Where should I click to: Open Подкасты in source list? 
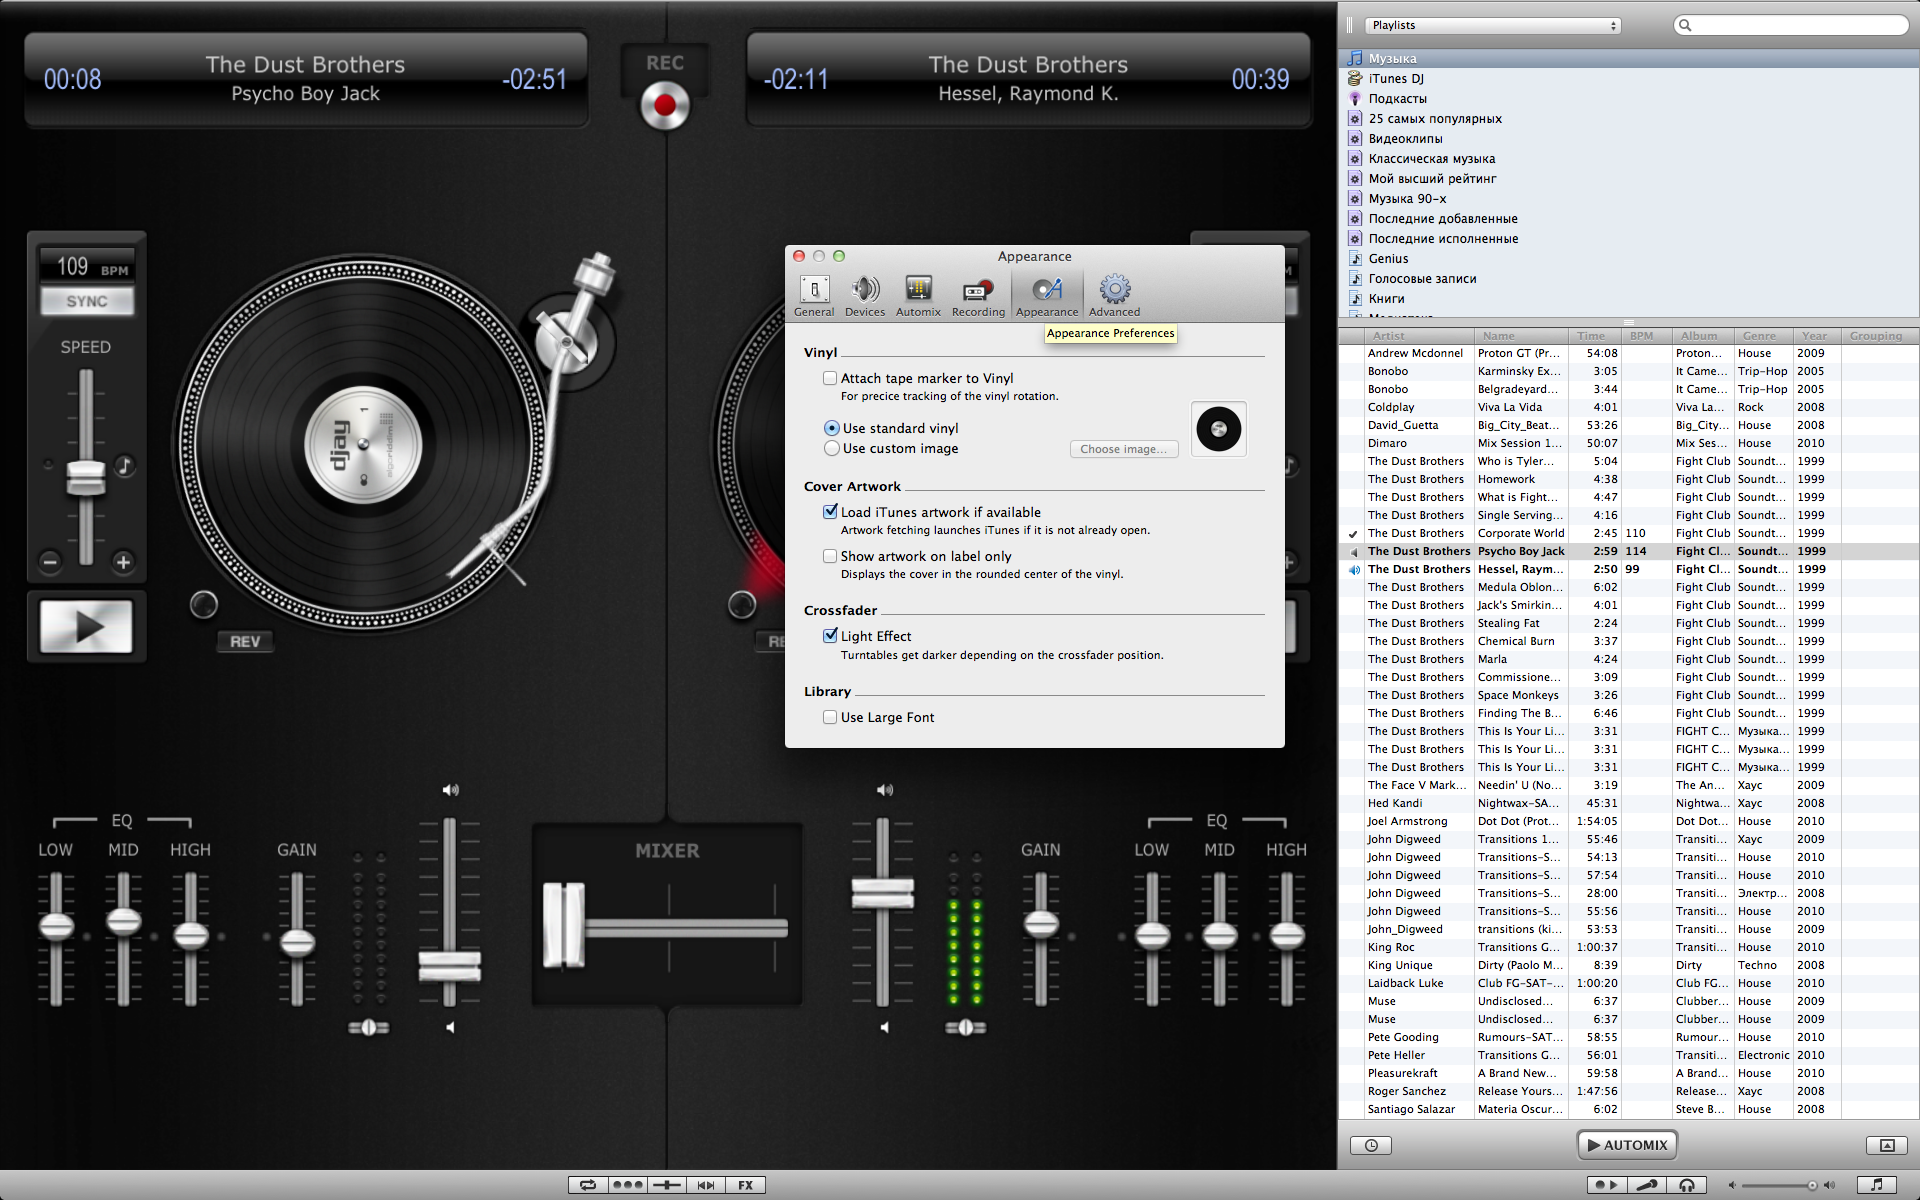click(1629, 99)
